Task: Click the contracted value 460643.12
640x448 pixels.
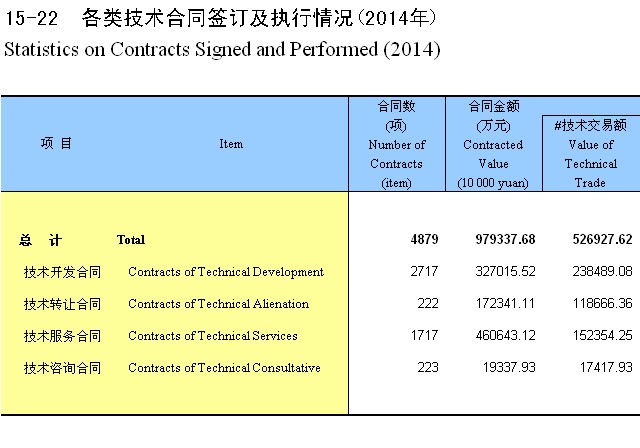Action: 505,336
